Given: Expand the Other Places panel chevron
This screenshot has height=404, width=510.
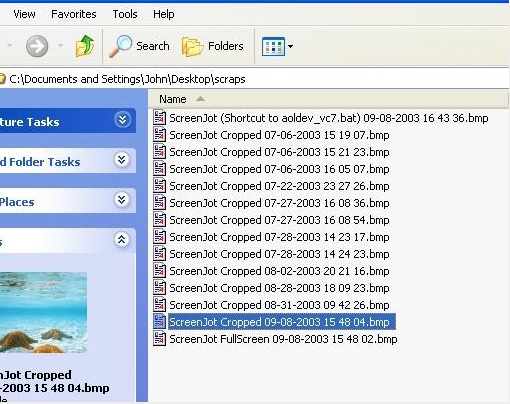Looking at the screenshot, I should (x=122, y=199).
